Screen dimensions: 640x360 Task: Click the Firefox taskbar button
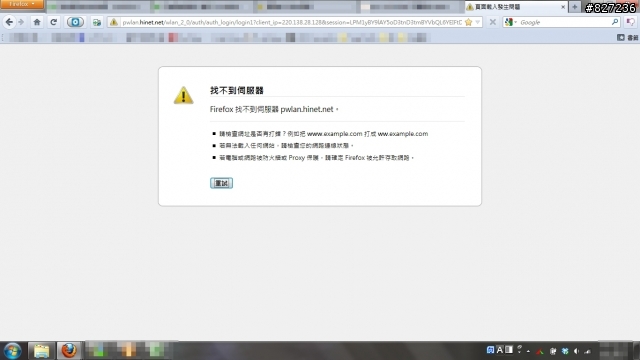69,351
